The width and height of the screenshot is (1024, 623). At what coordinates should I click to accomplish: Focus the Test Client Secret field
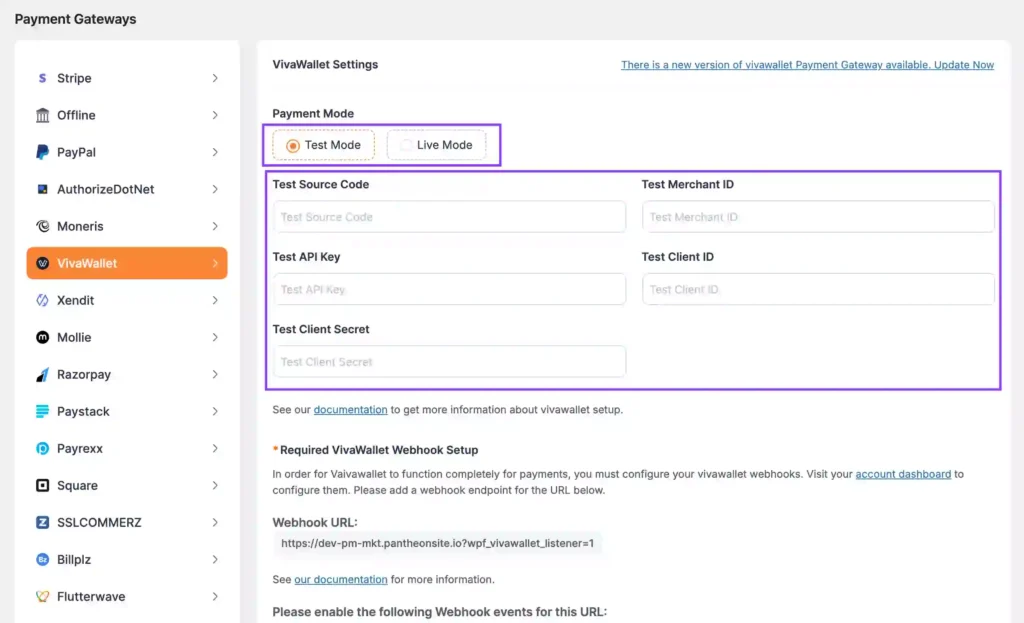pyautogui.click(x=449, y=362)
